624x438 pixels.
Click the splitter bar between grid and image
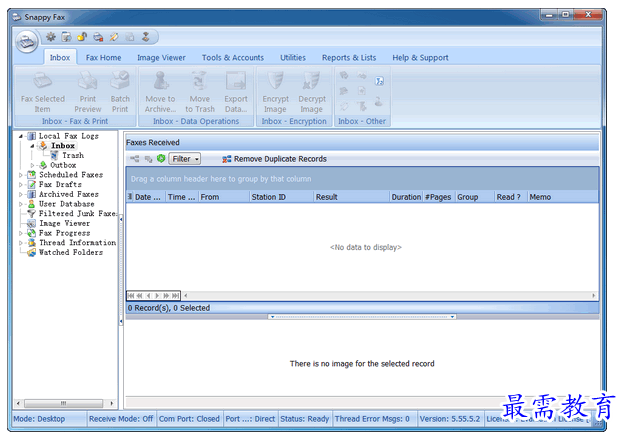[x=362, y=317]
